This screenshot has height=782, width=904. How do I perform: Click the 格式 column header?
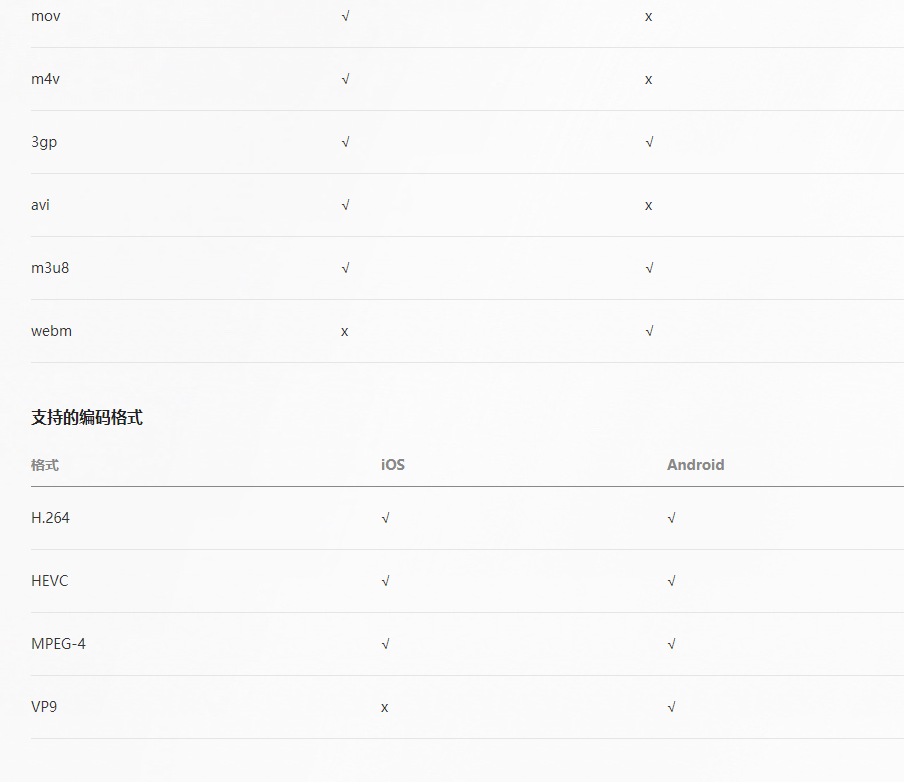(45, 465)
